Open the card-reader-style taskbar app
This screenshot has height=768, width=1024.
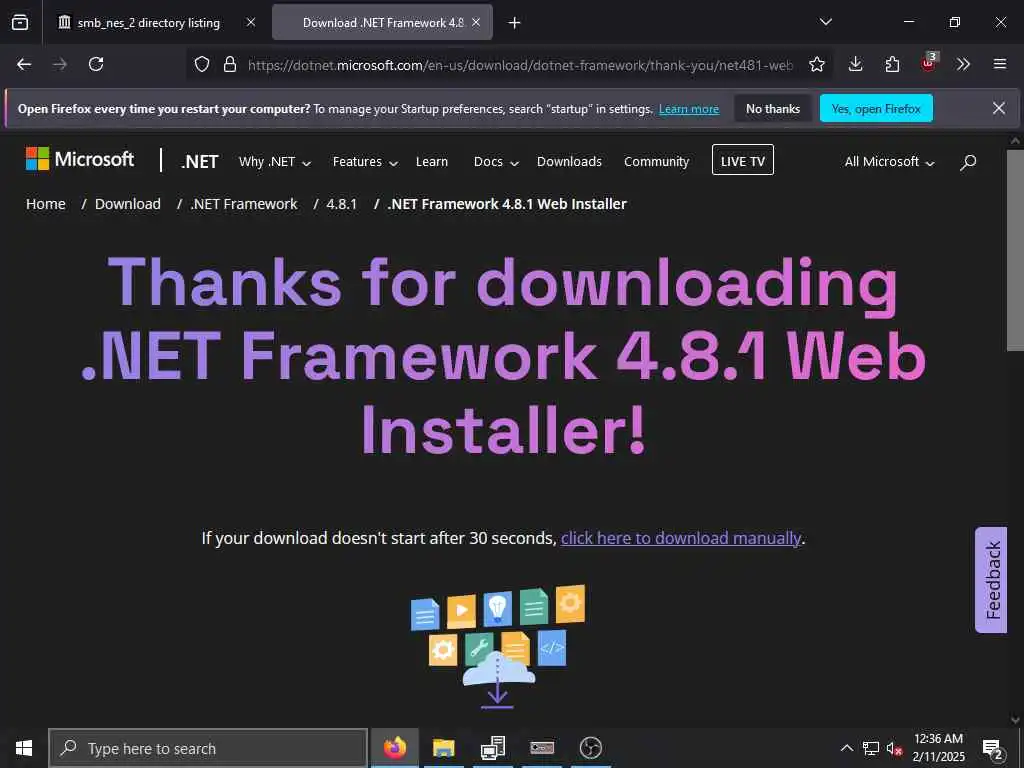(541, 748)
